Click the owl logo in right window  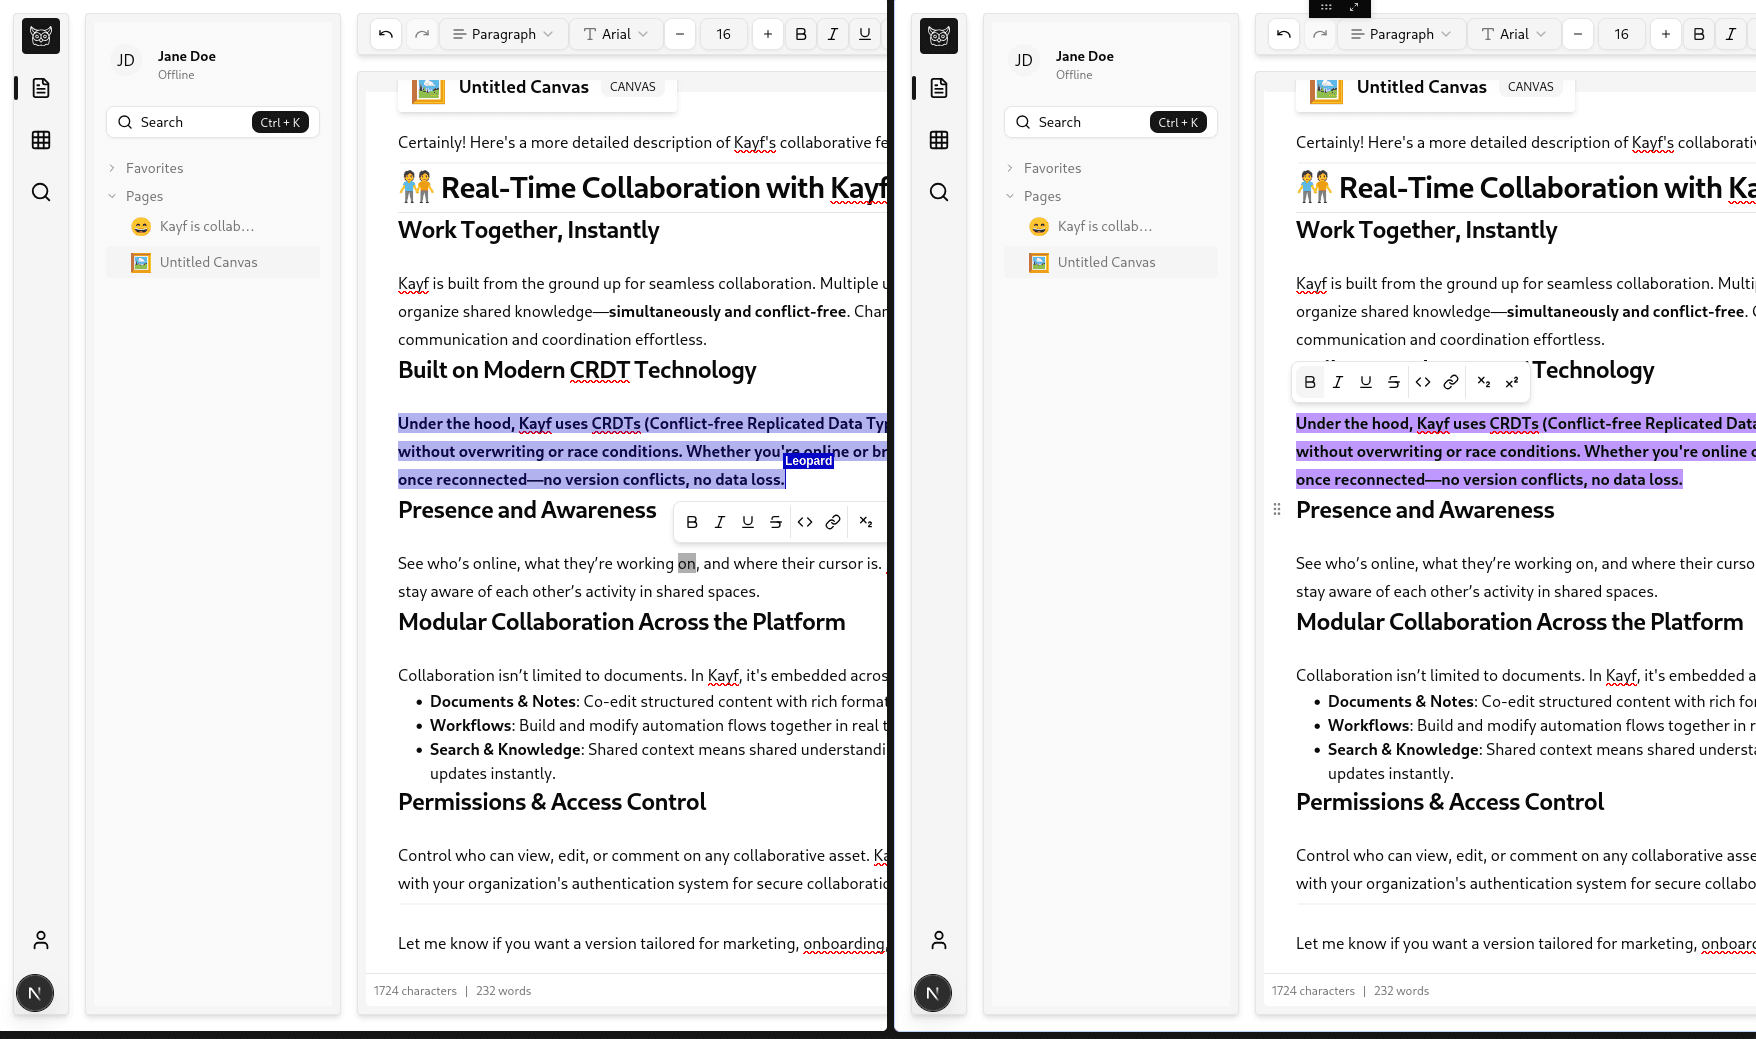pyautogui.click(x=939, y=36)
